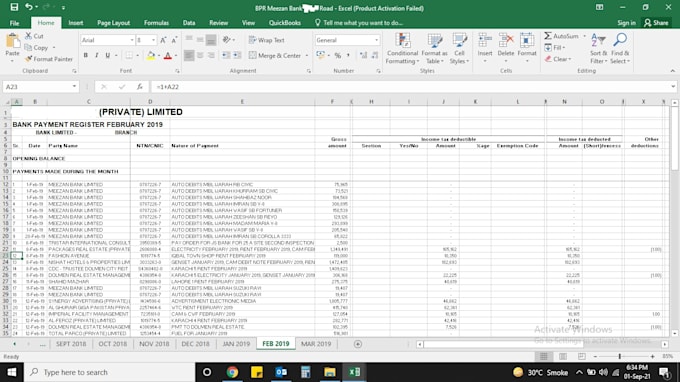Click the Percent Style icon
Image resolution: width=680 pixels, height=382 pixels.
tap(337, 56)
